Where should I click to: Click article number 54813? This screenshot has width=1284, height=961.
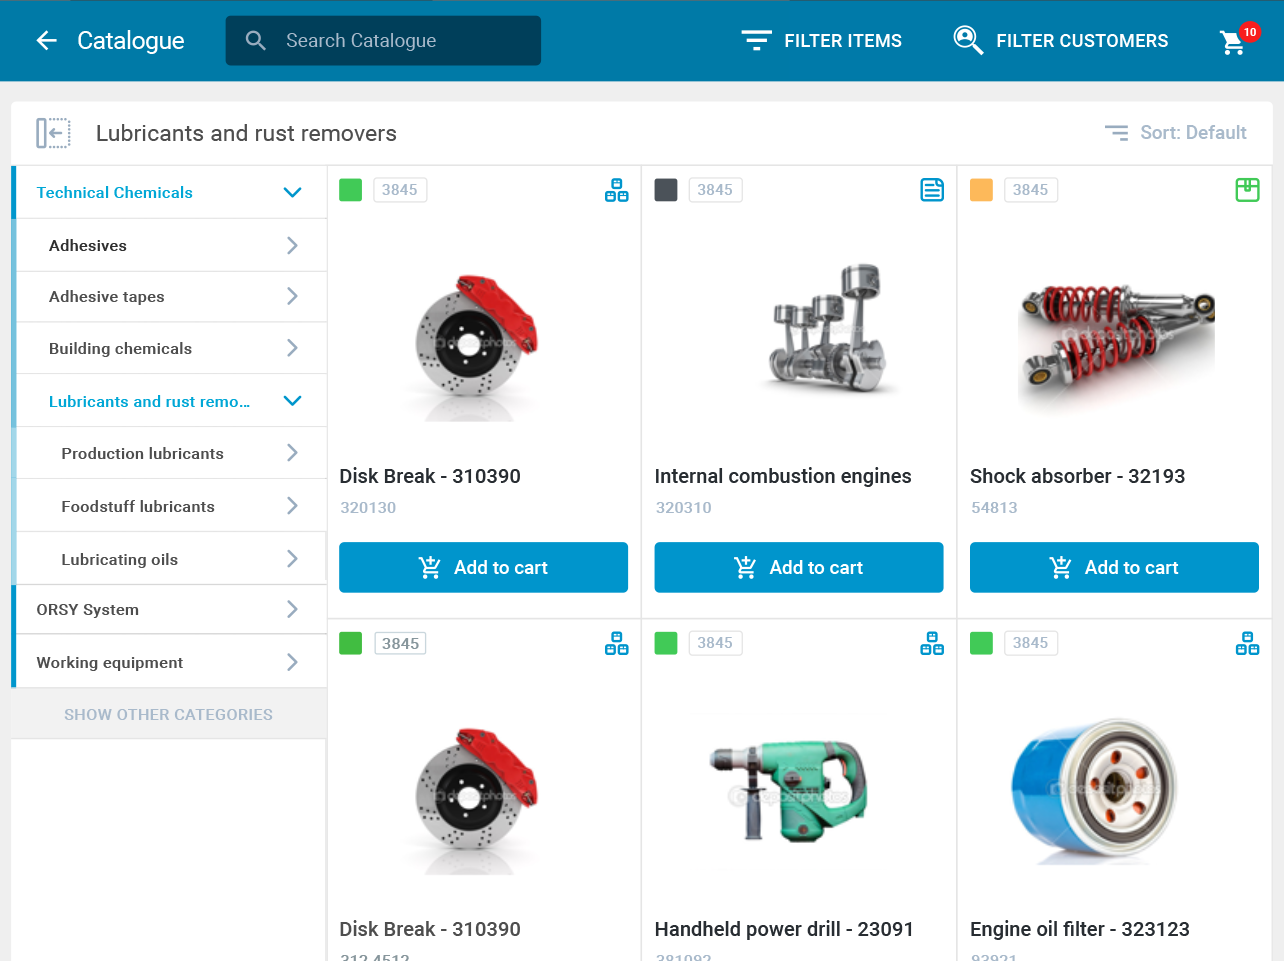(x=994, y=508)
